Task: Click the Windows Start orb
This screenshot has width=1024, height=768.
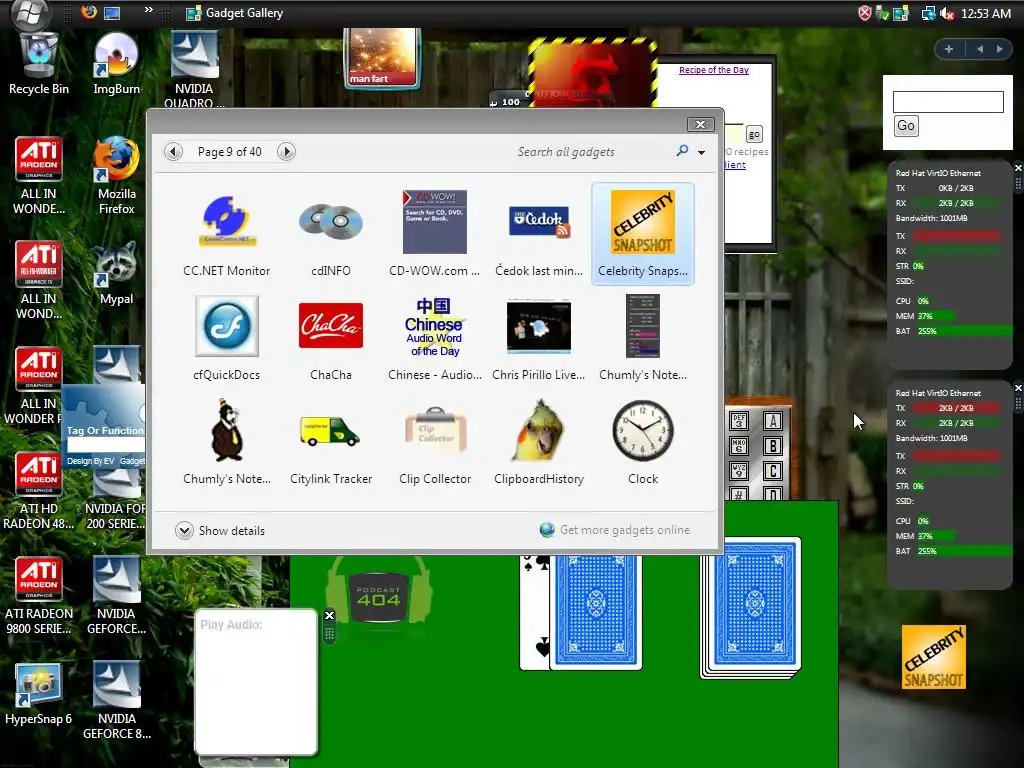Action: (30, 14)
